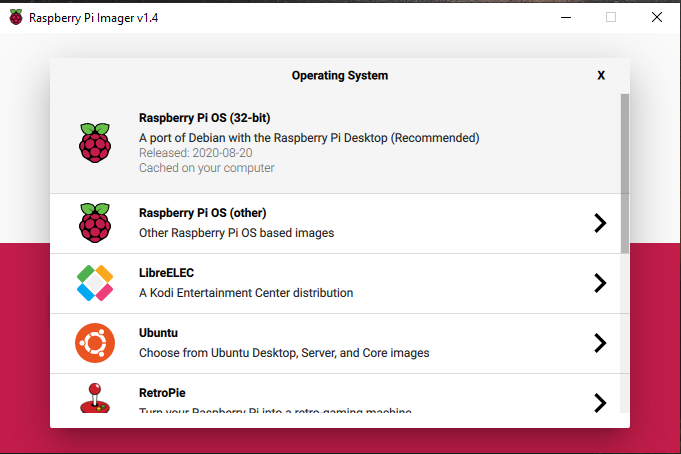Click the Raspberry Pi OS (32-bit) raspberry icon
The height and width of the screenshot is (454, 681).
tap(95, 143)
